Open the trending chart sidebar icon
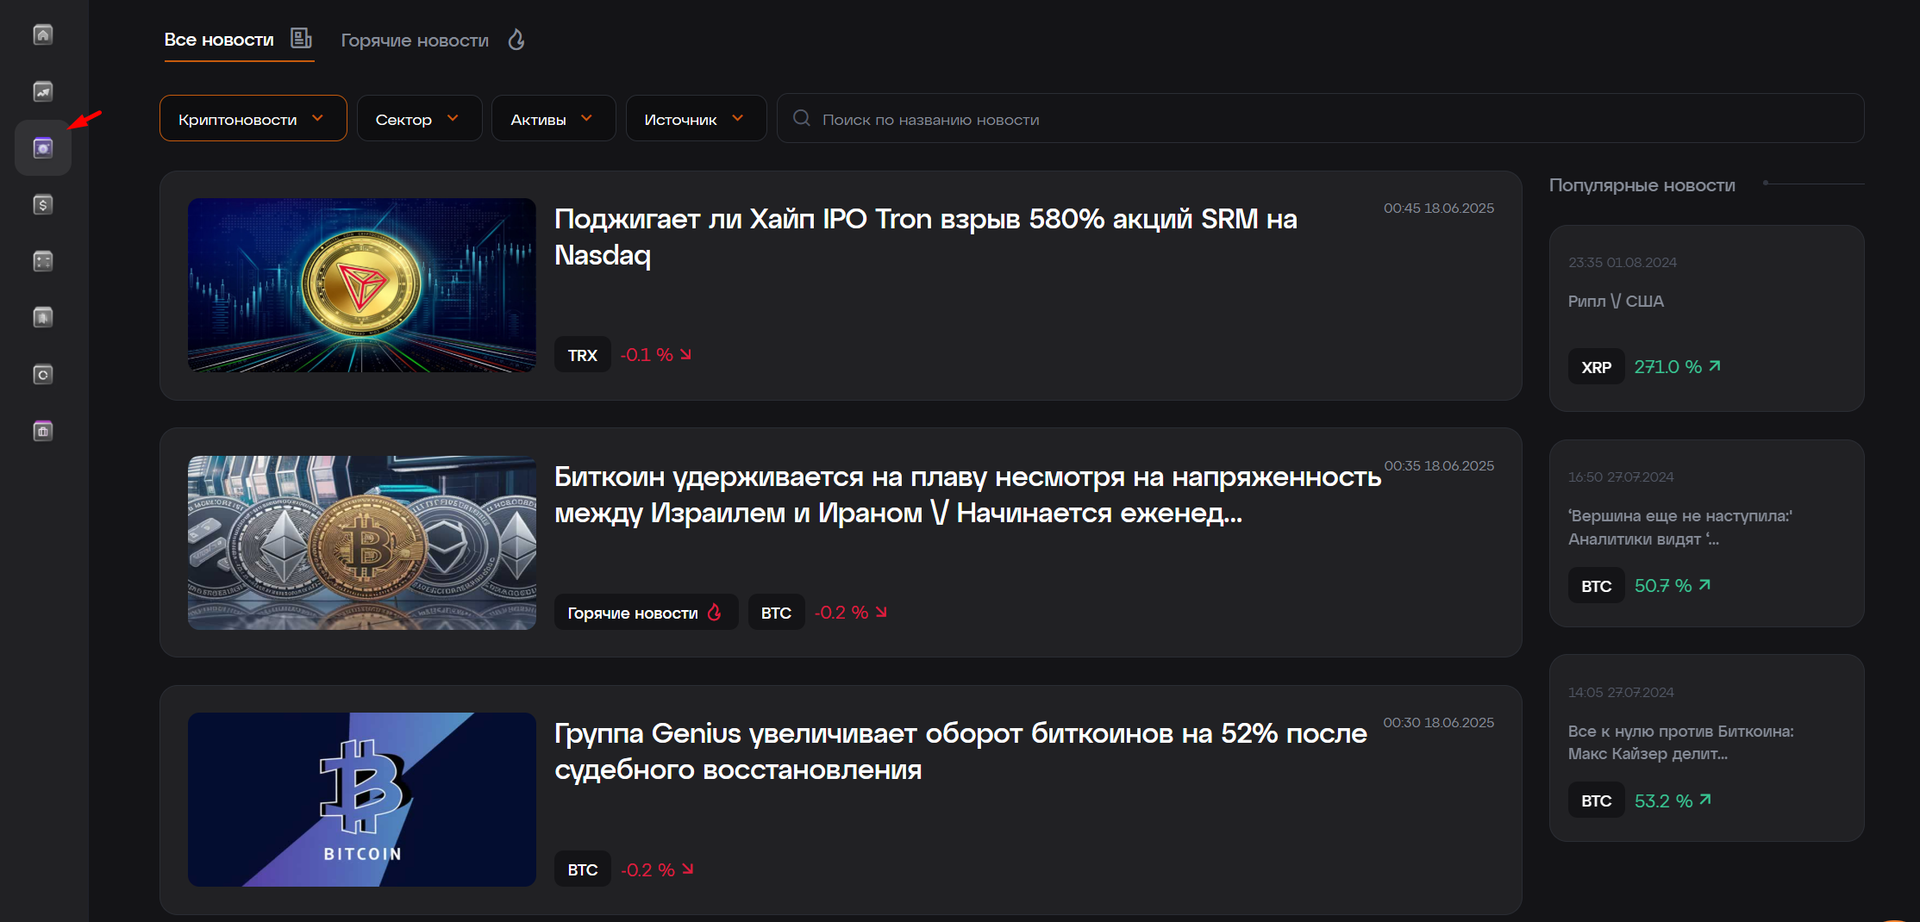The width and height of the screenshot is (1920, 922). pyautogui.click(x=43, y=91)
